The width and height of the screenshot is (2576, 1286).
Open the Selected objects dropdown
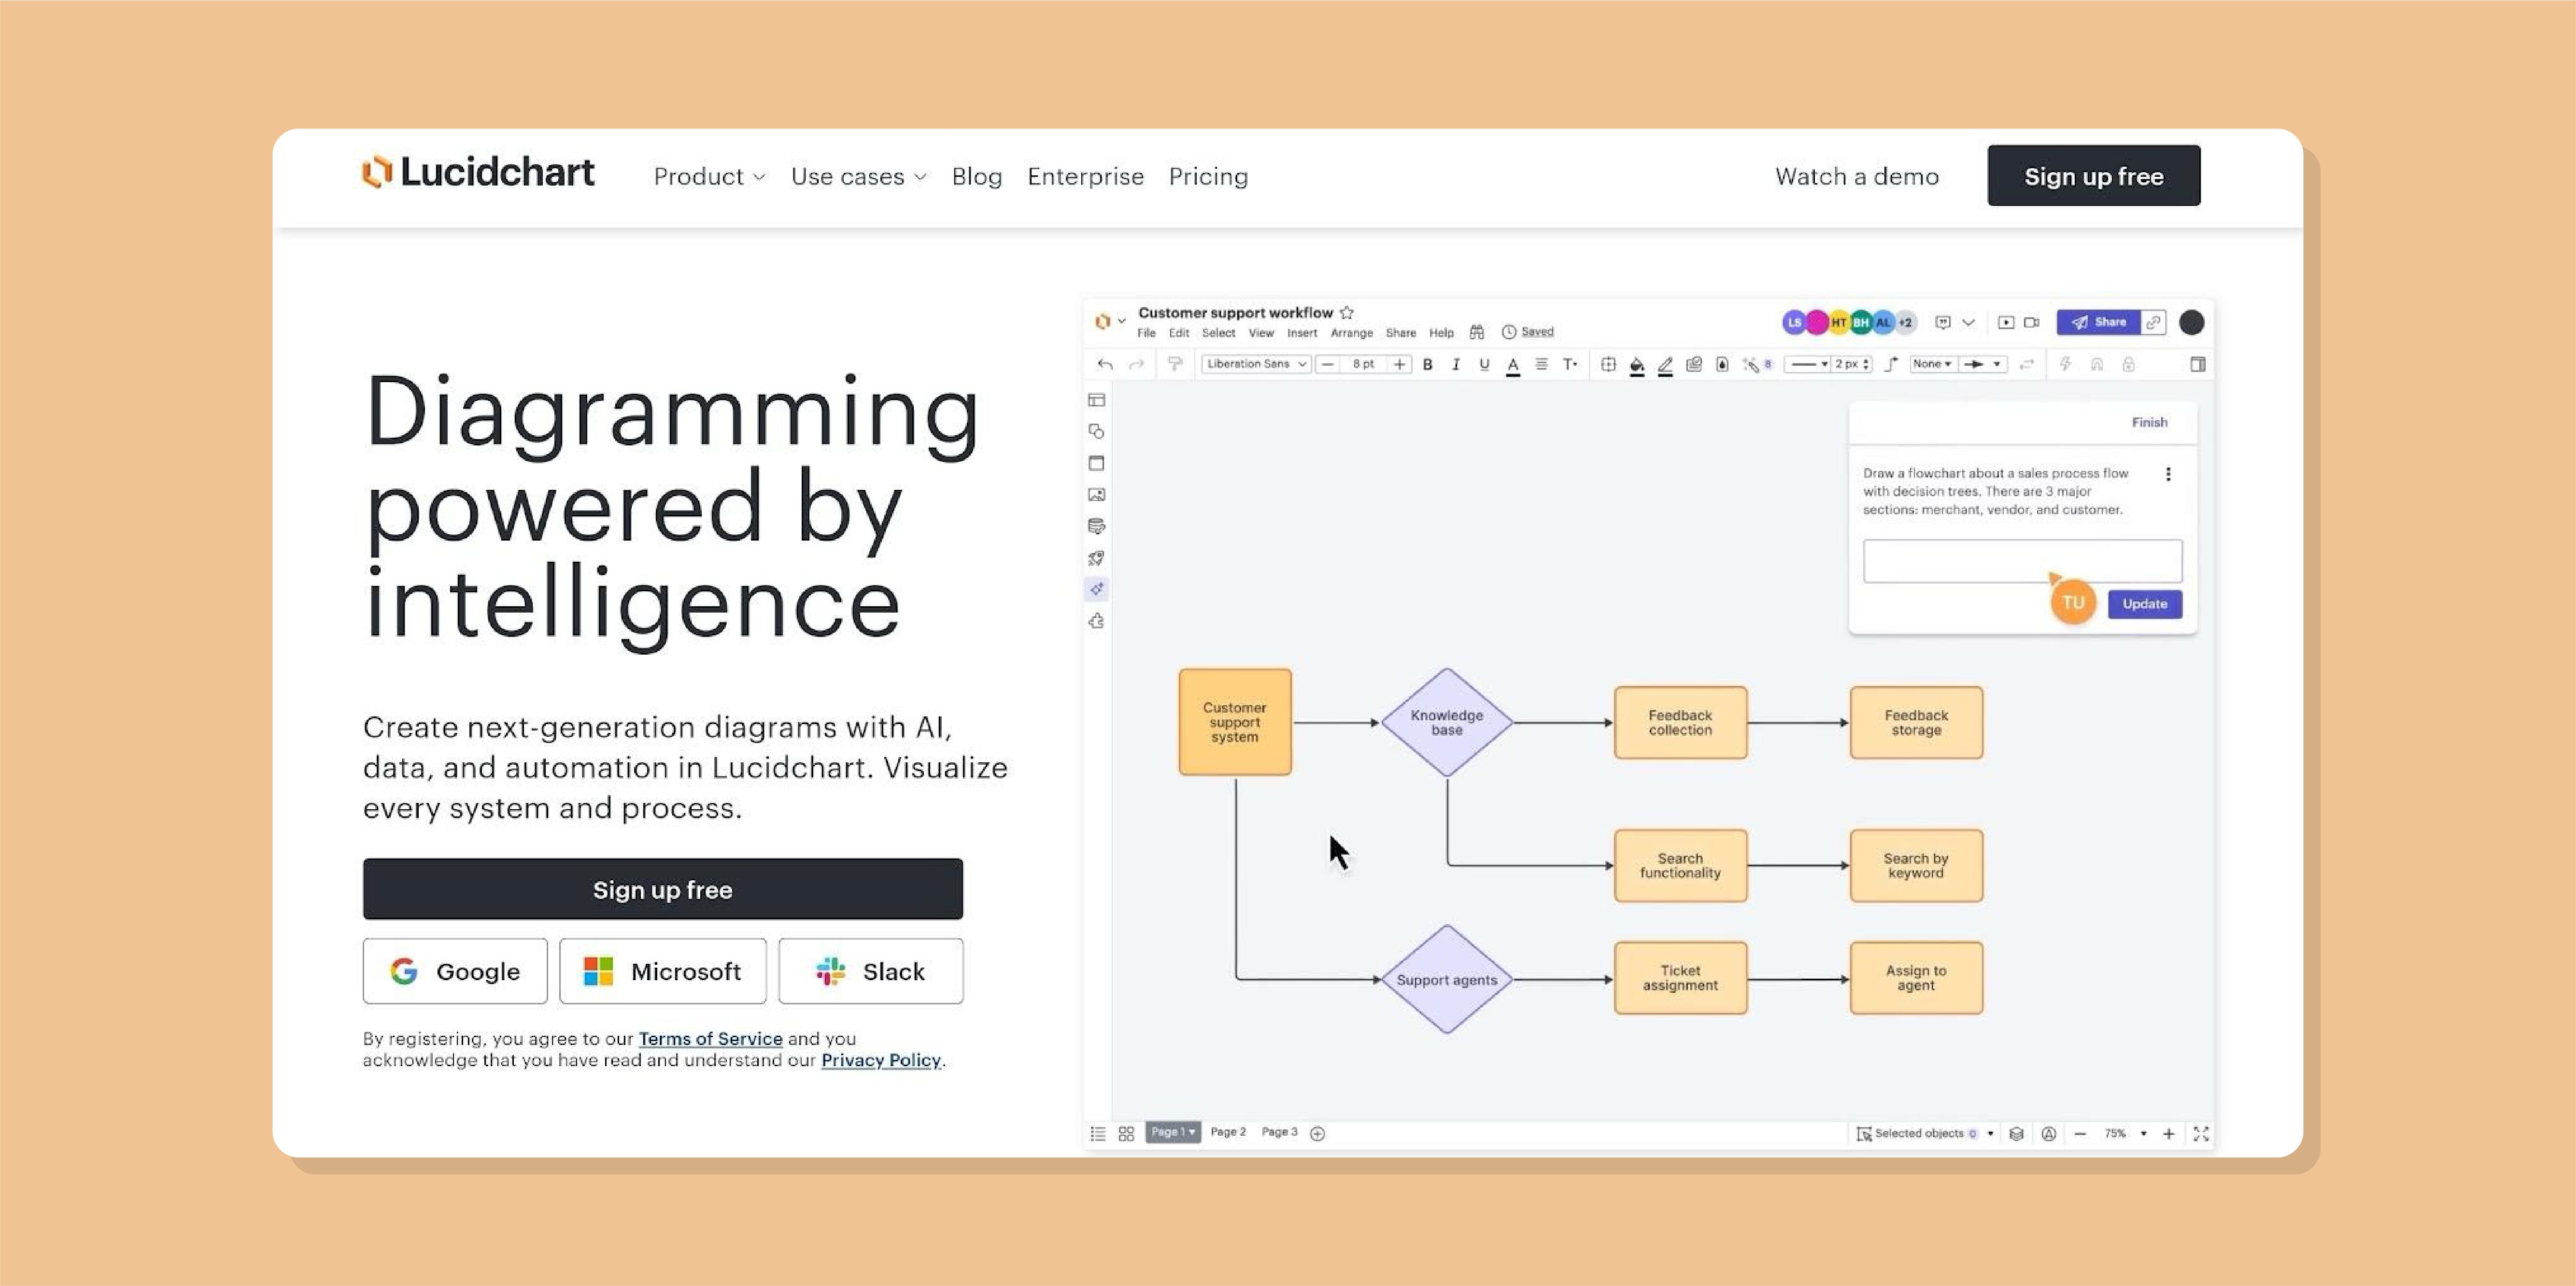(x=1926, y=1134)
